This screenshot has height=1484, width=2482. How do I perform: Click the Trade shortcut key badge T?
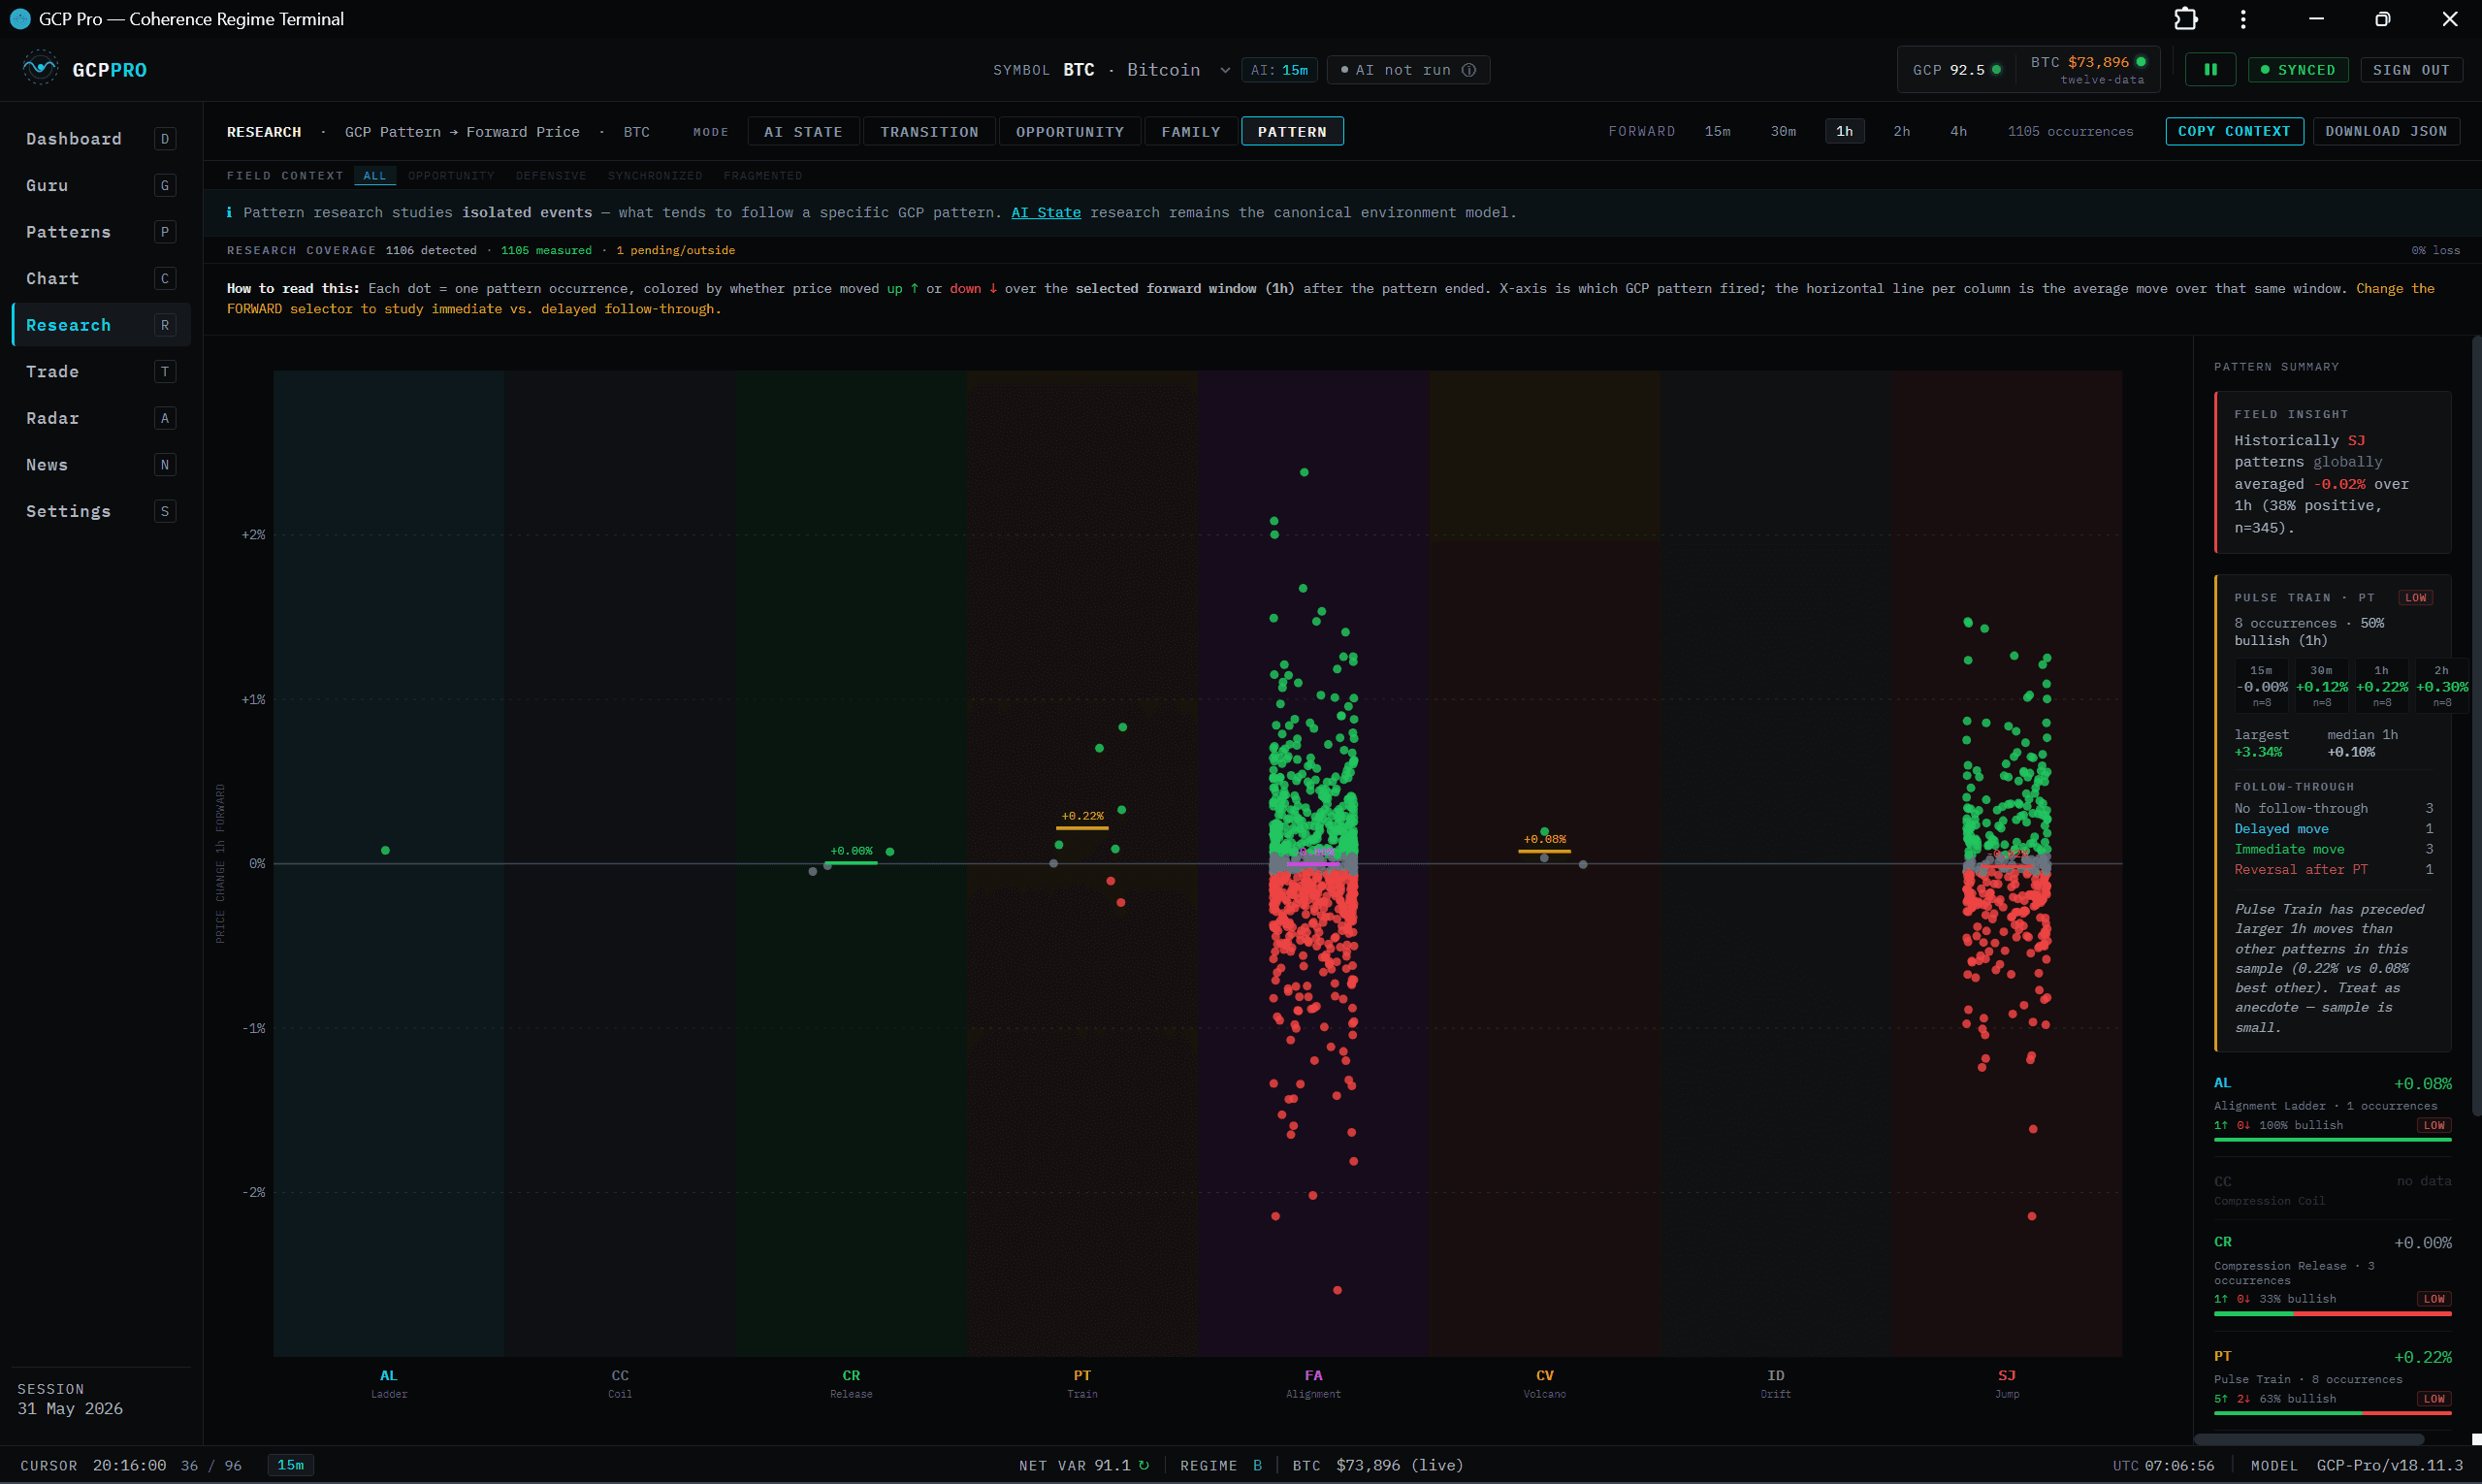pos(165,371)
